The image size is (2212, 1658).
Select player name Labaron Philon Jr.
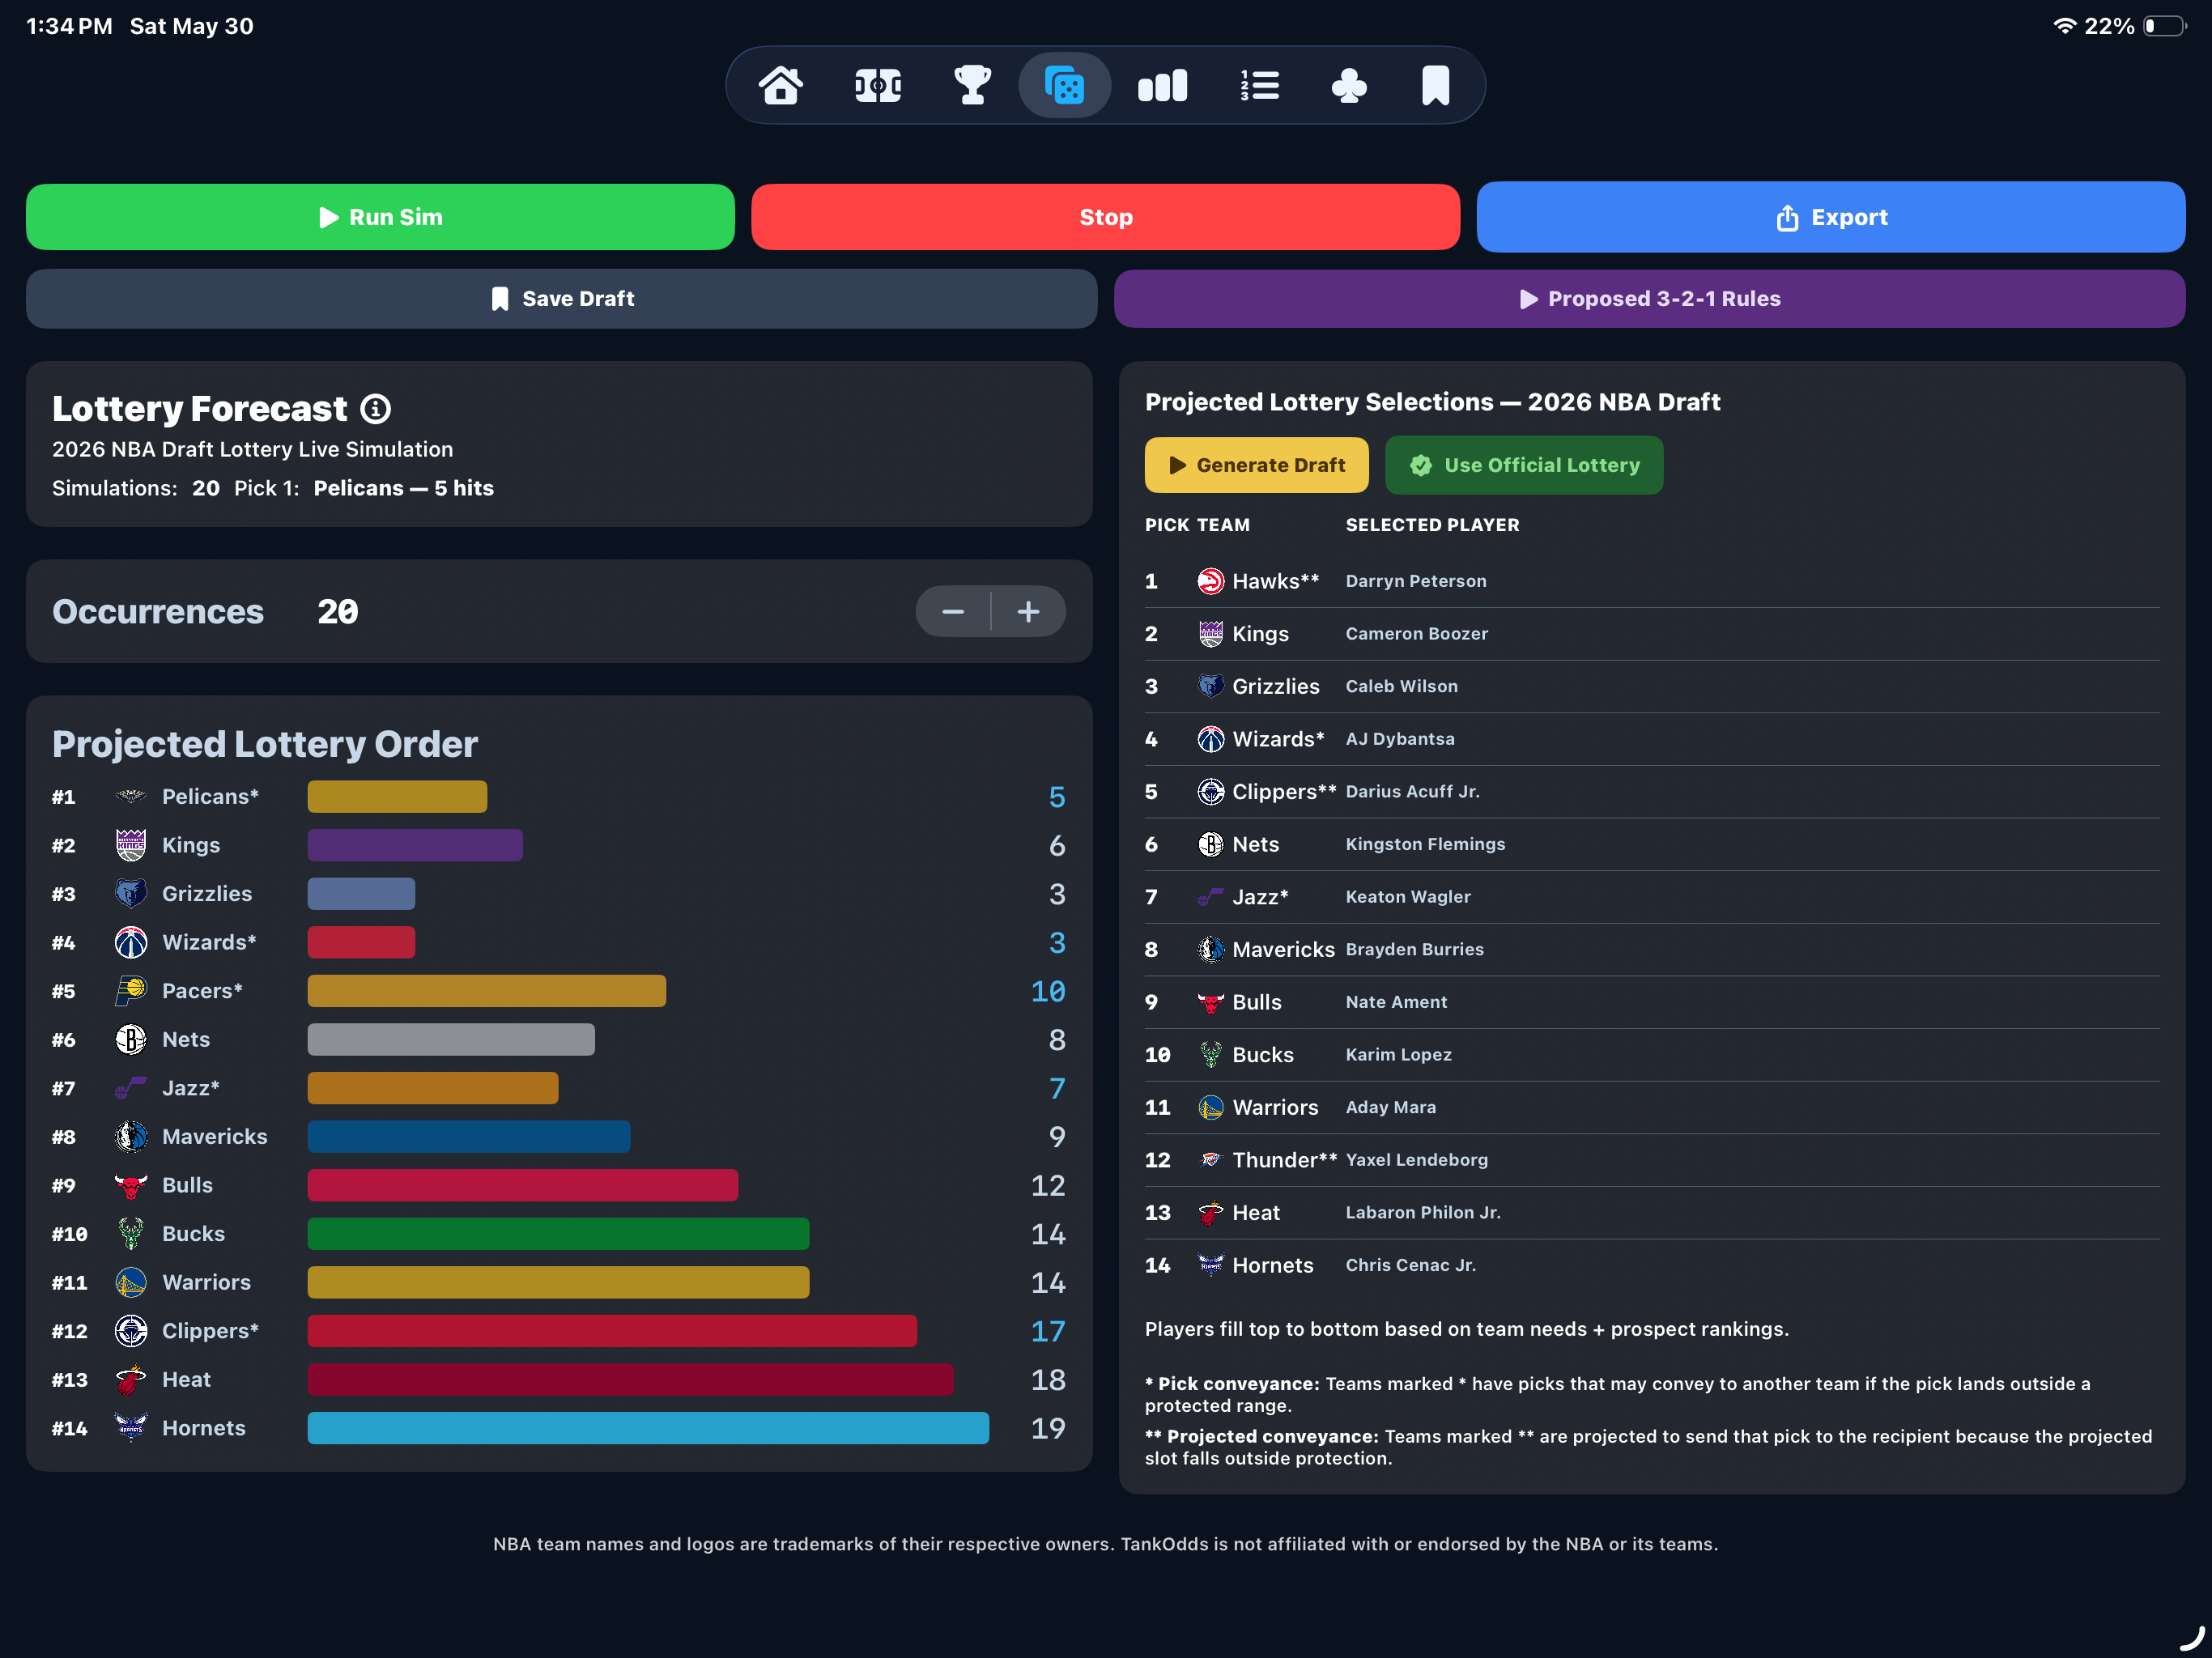pyautogui.click(x=1423, y=1212)
